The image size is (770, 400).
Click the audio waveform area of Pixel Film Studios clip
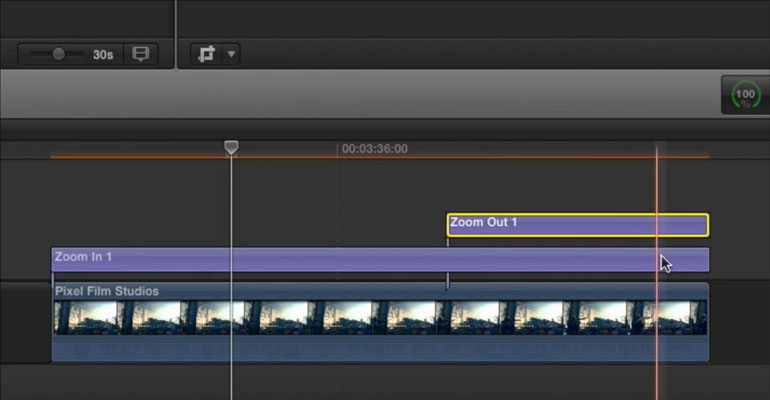[x=380, y=349]
